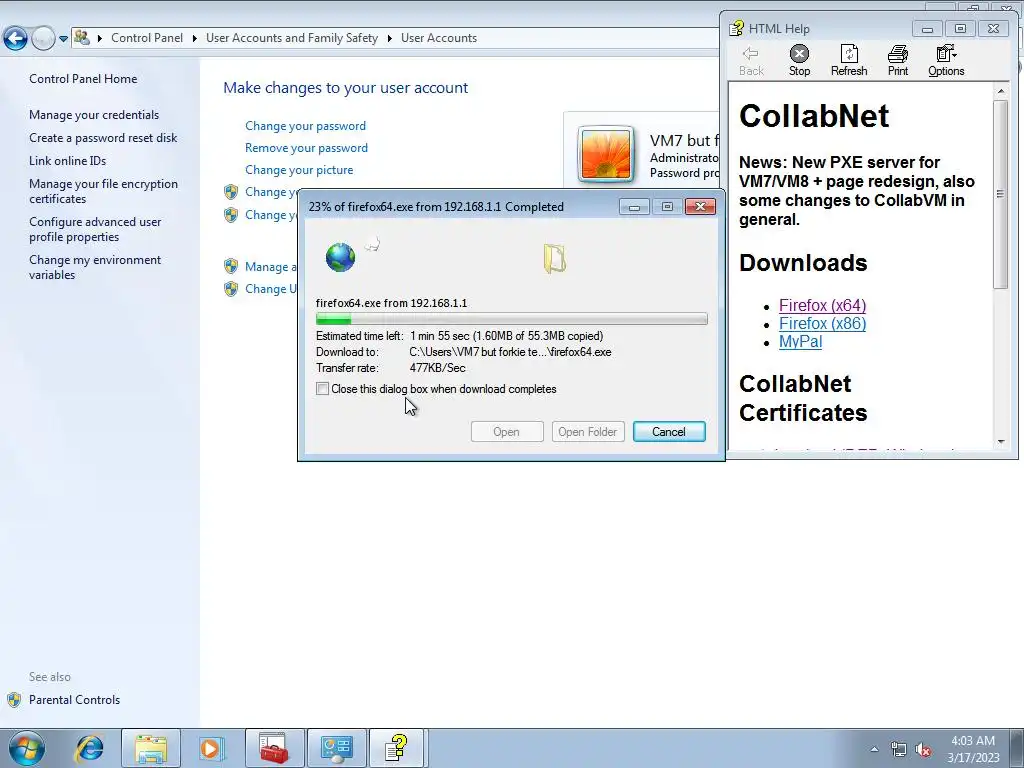Click the disabled Open Folder button
This screenshot has width=1024, height=768.
point(588,432)
